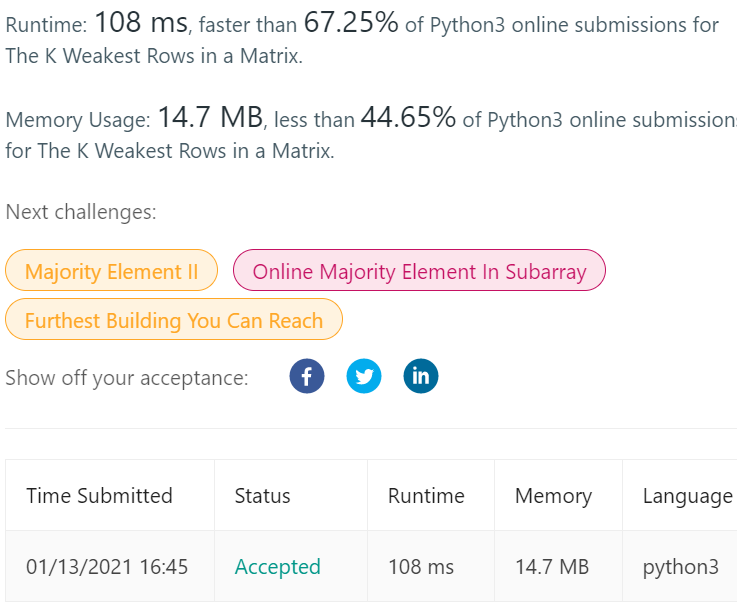Open Online Majority Element In Subarray challenge
This screenshot has width=737, height=605.
click(x=419, y=271)
